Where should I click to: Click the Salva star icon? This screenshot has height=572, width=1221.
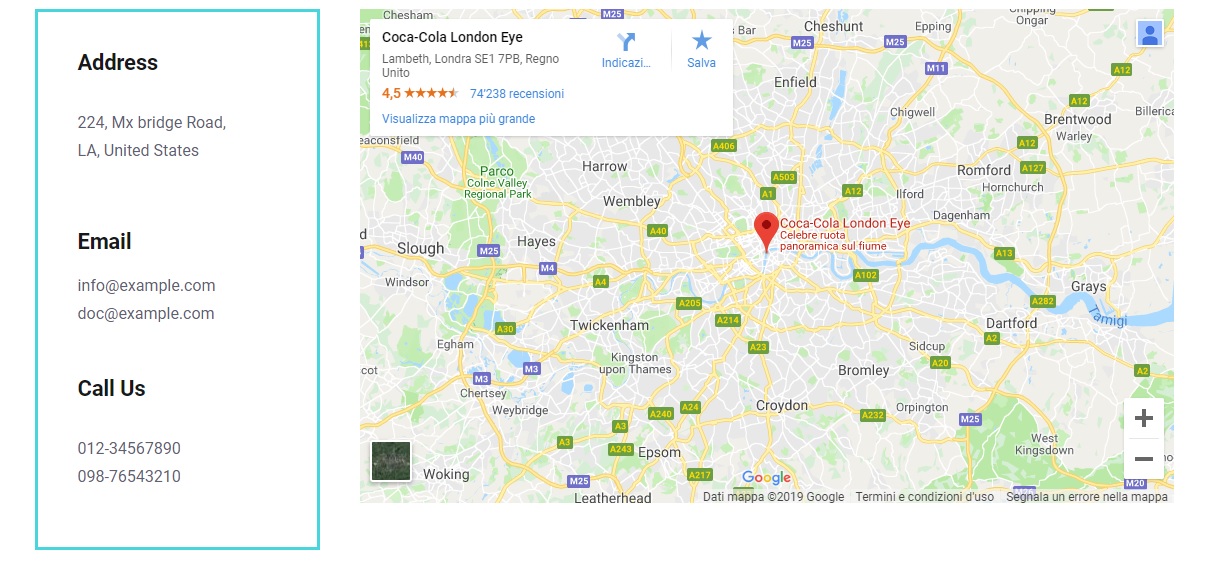pyautogui.click(x=702, y=40)
